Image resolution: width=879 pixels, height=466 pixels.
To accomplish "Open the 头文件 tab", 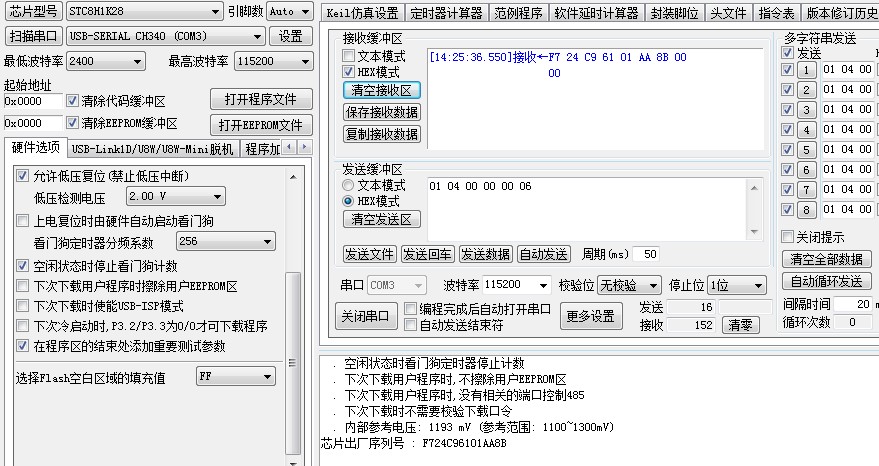I will [x=728, y=13].
